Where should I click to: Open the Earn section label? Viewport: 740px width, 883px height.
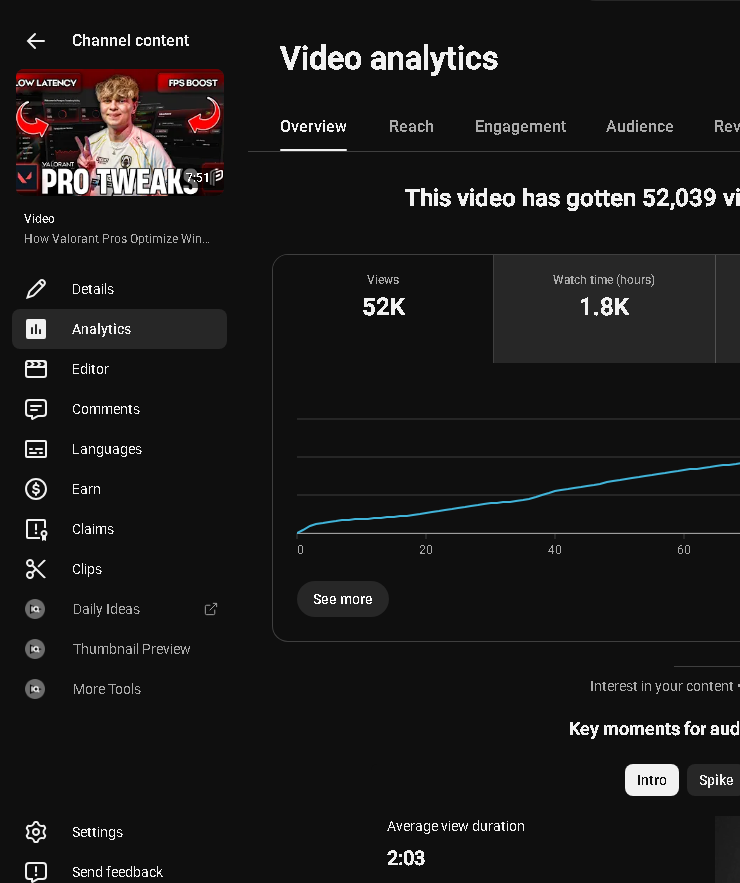tap(86, 489)
